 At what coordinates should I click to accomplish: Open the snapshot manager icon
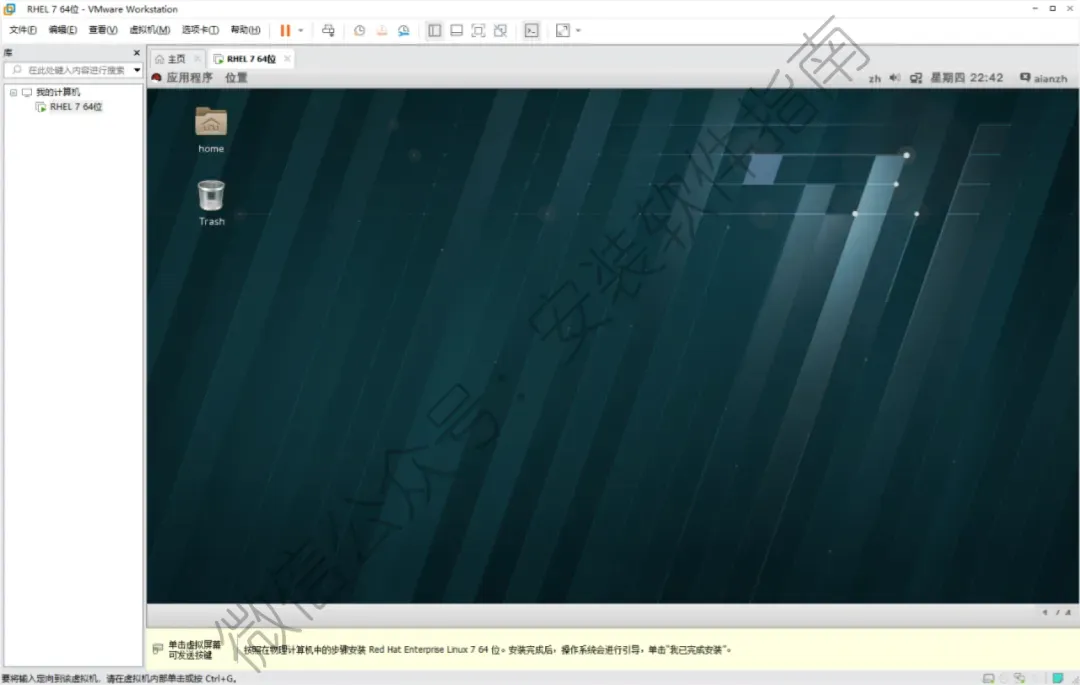coord(404,30)
